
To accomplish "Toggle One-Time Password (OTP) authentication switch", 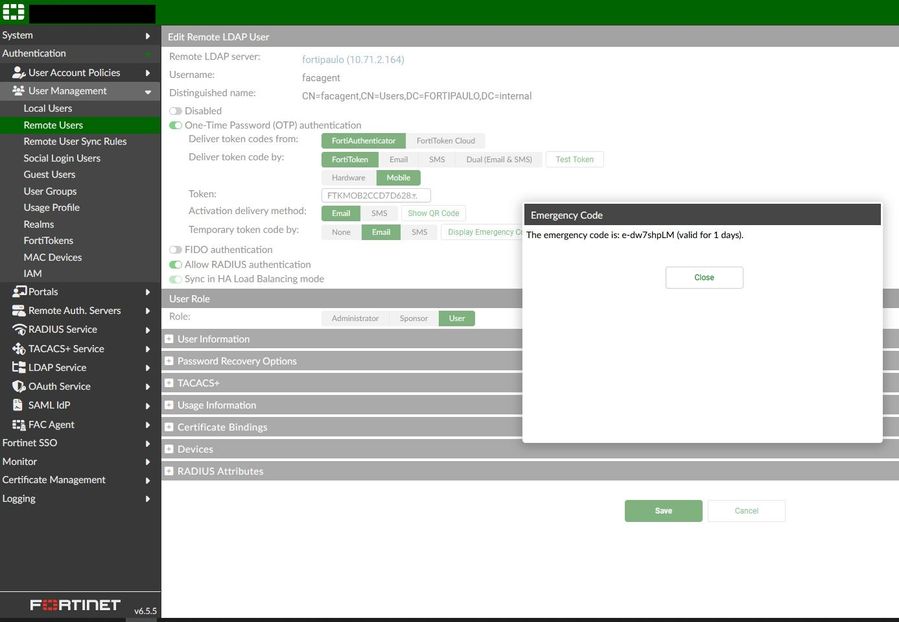I will 175,125.
